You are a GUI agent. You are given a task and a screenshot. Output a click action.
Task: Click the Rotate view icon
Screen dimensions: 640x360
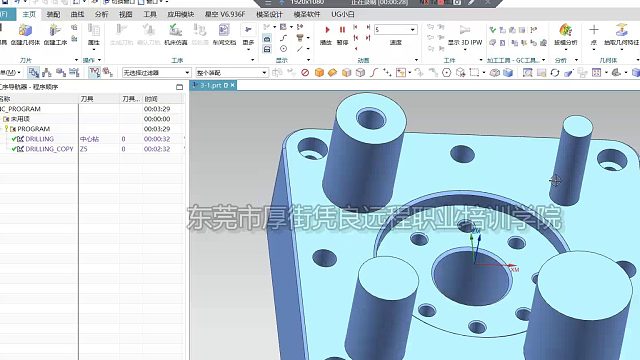pos(554,73)
